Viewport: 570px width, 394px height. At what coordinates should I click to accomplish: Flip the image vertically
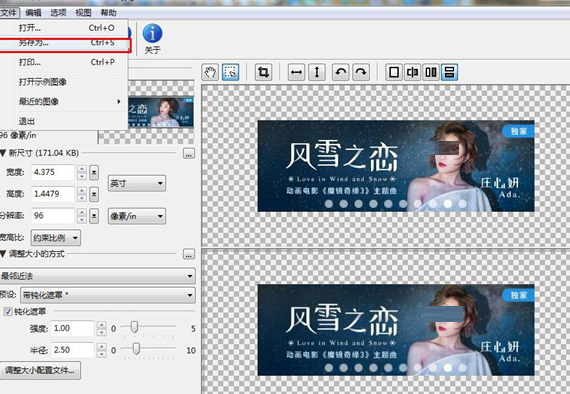(x=317, y=72)
